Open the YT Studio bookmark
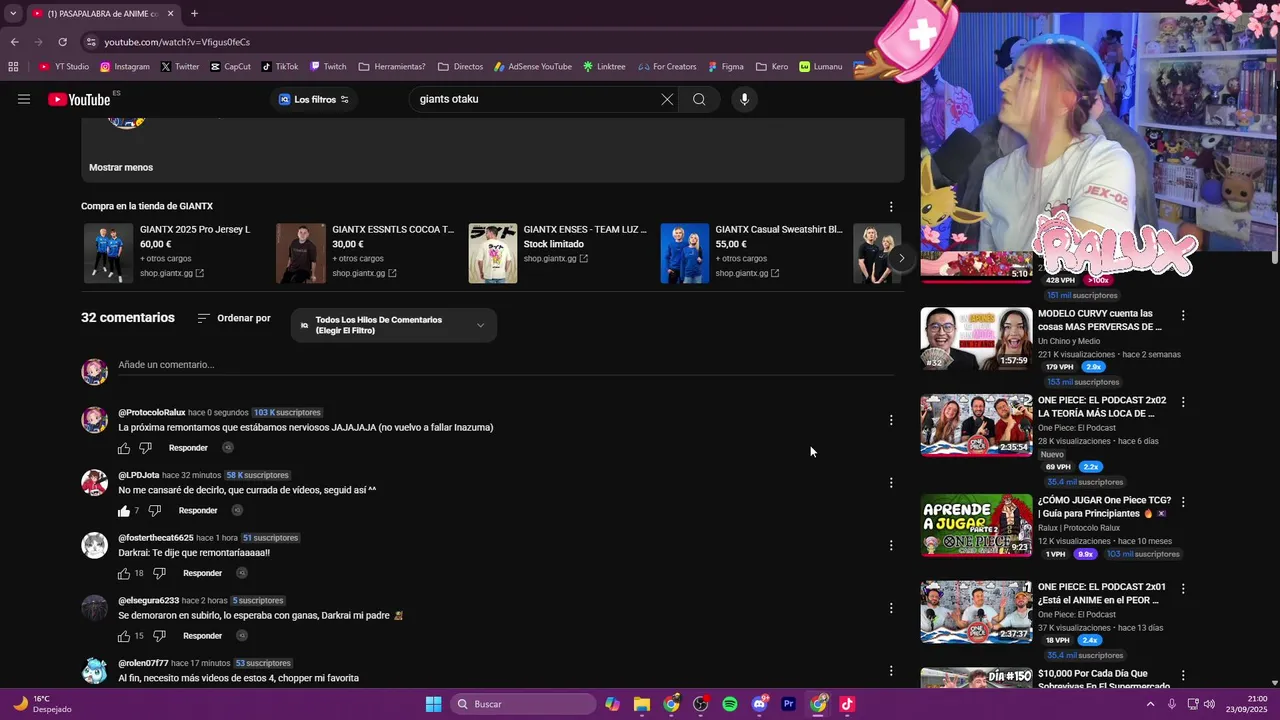1280x720 pixels. point(64,67)
